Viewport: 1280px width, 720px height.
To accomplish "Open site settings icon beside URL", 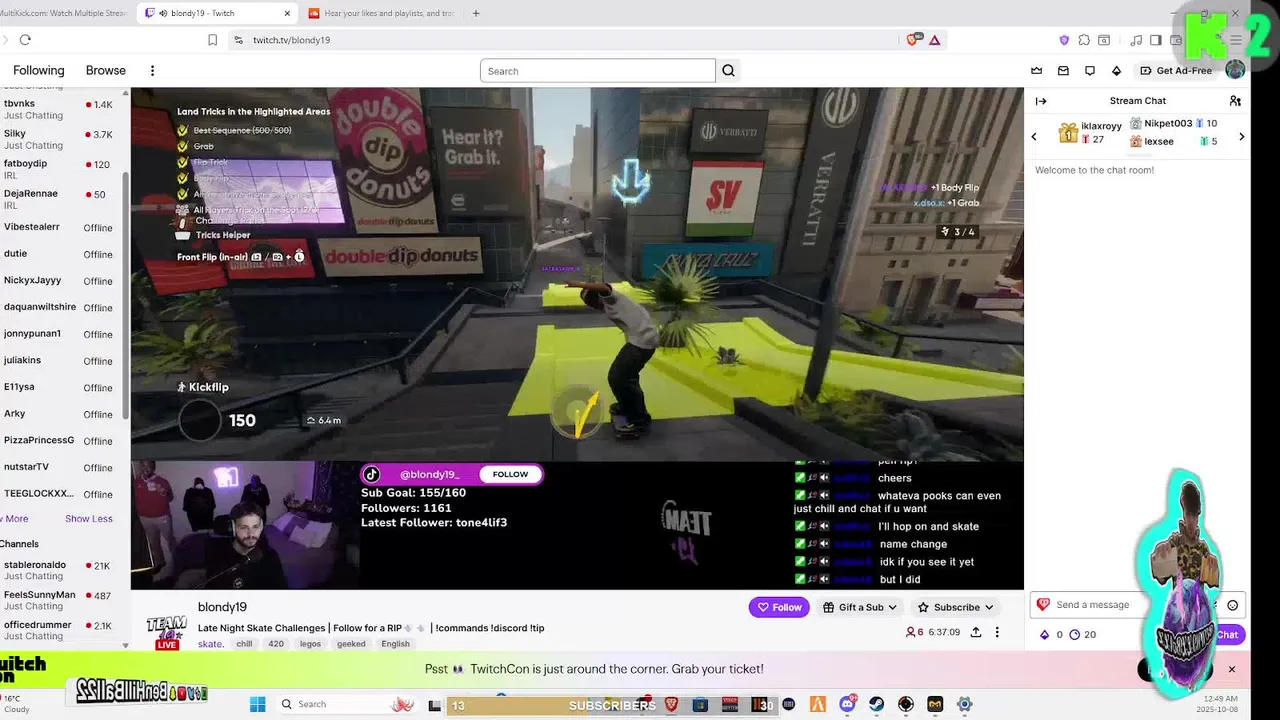I will pyautogui.click(x=238, y=40).
